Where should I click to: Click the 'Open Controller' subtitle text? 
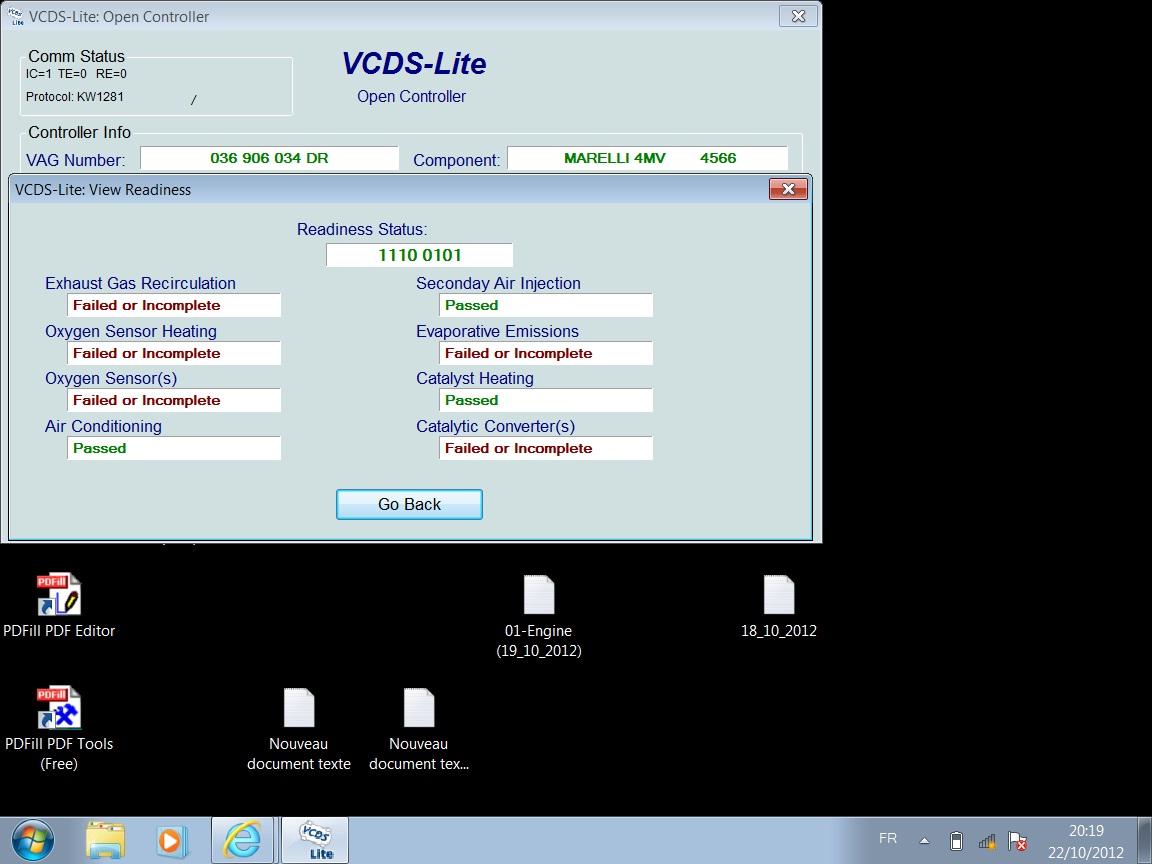[x=411, y=96]
